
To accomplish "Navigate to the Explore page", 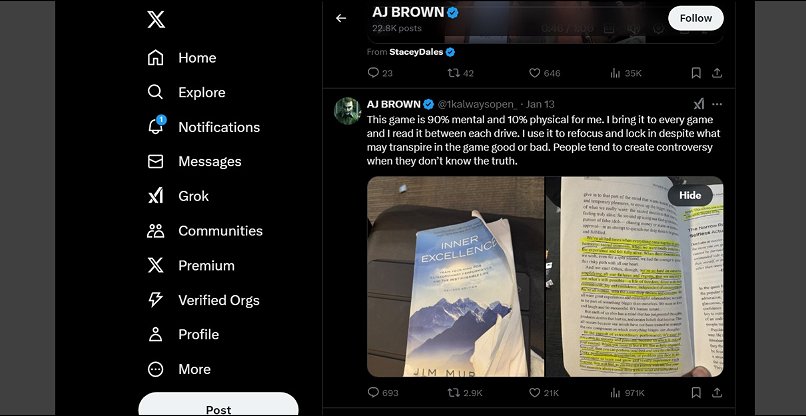I will (186, 93).
